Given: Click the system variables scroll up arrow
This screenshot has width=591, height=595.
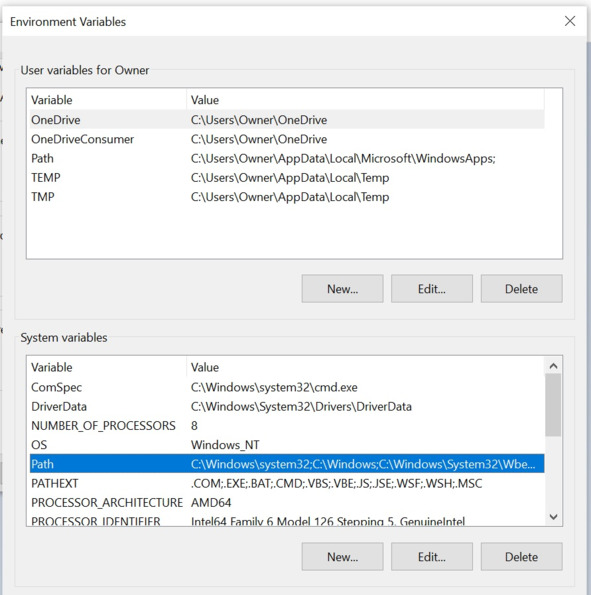Looking at the screenshot, I should [x=553, y=366].
